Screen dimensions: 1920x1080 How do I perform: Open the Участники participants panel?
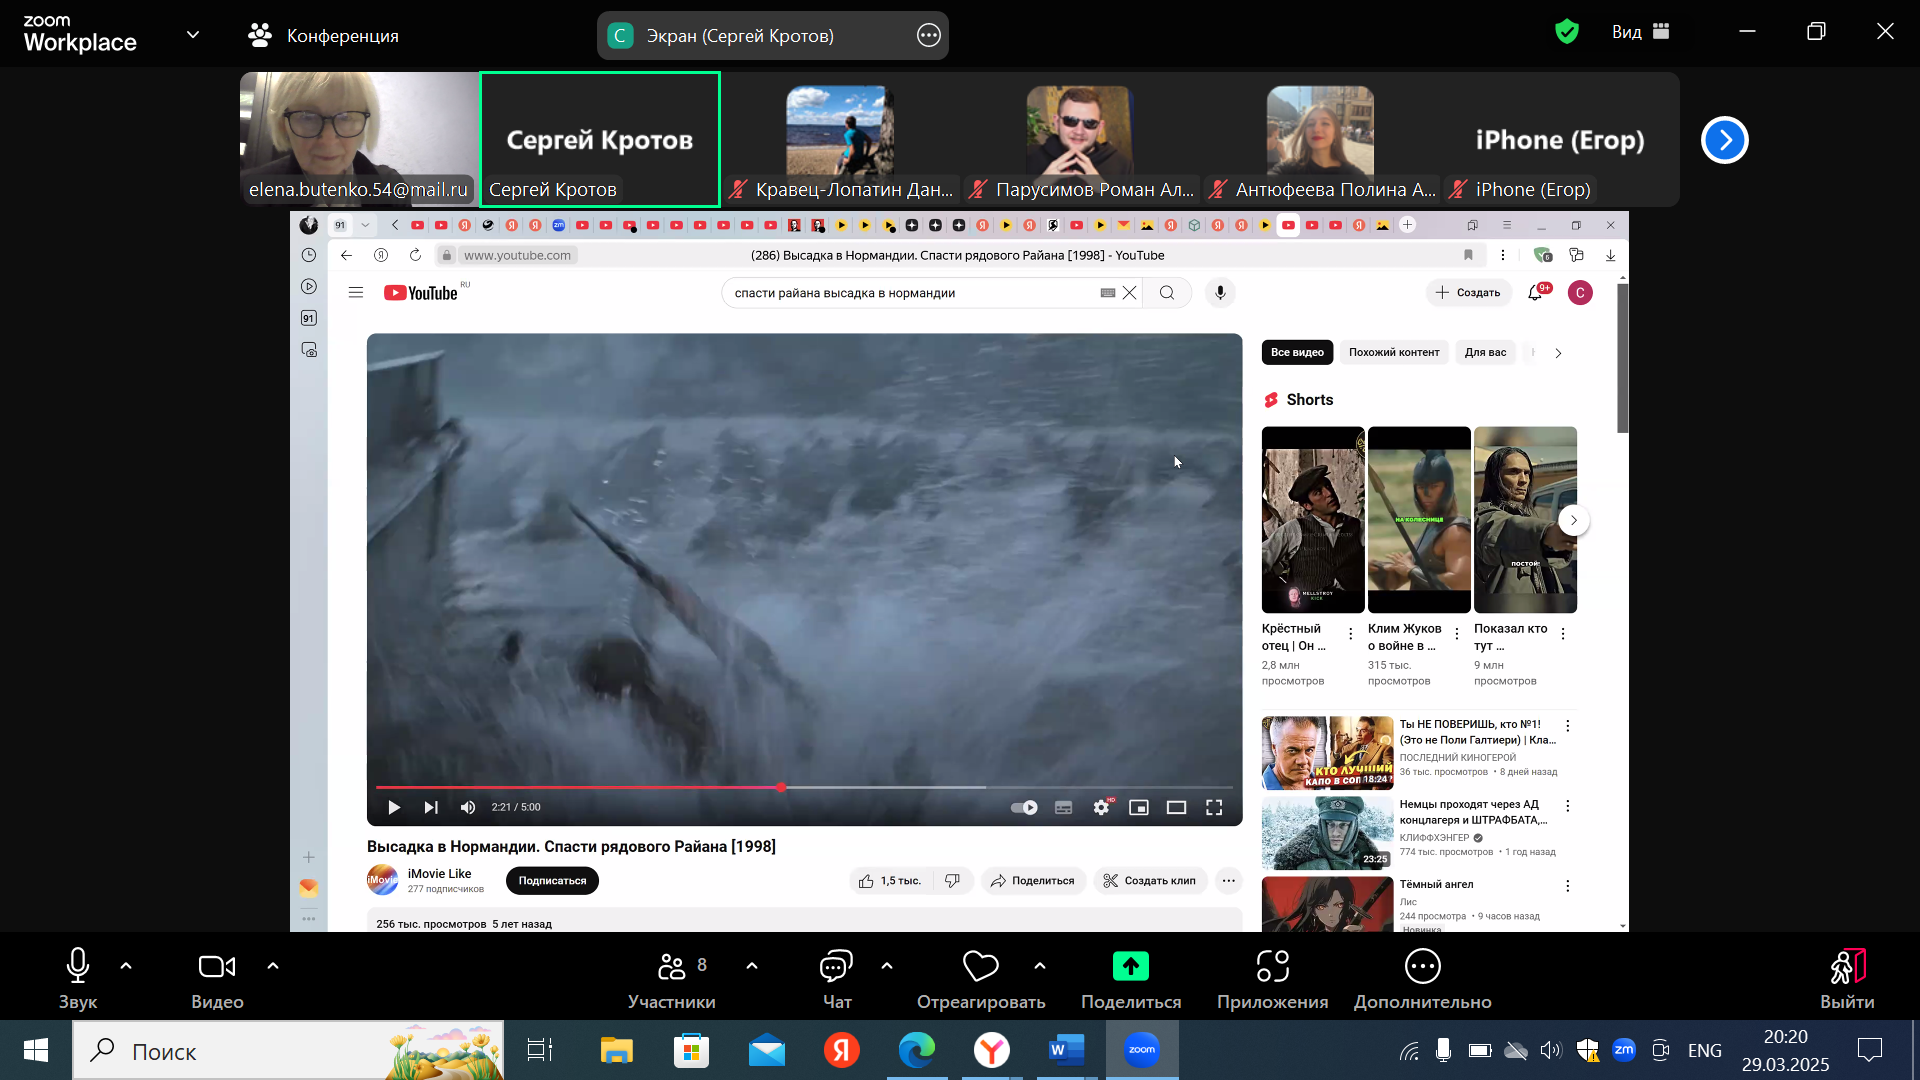(x=672, y=978)
